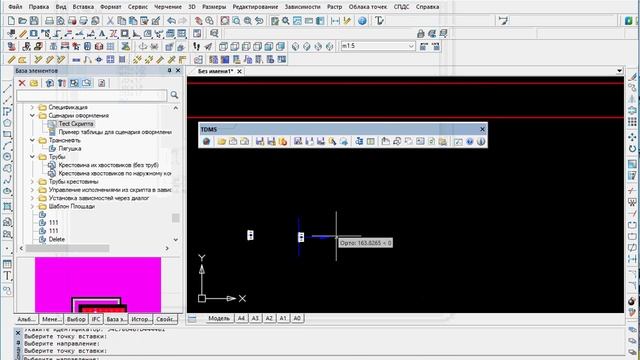The width and height of the screenshot is (640, 360).
Task: Open the Справка menu
Action: coord(427,7)
